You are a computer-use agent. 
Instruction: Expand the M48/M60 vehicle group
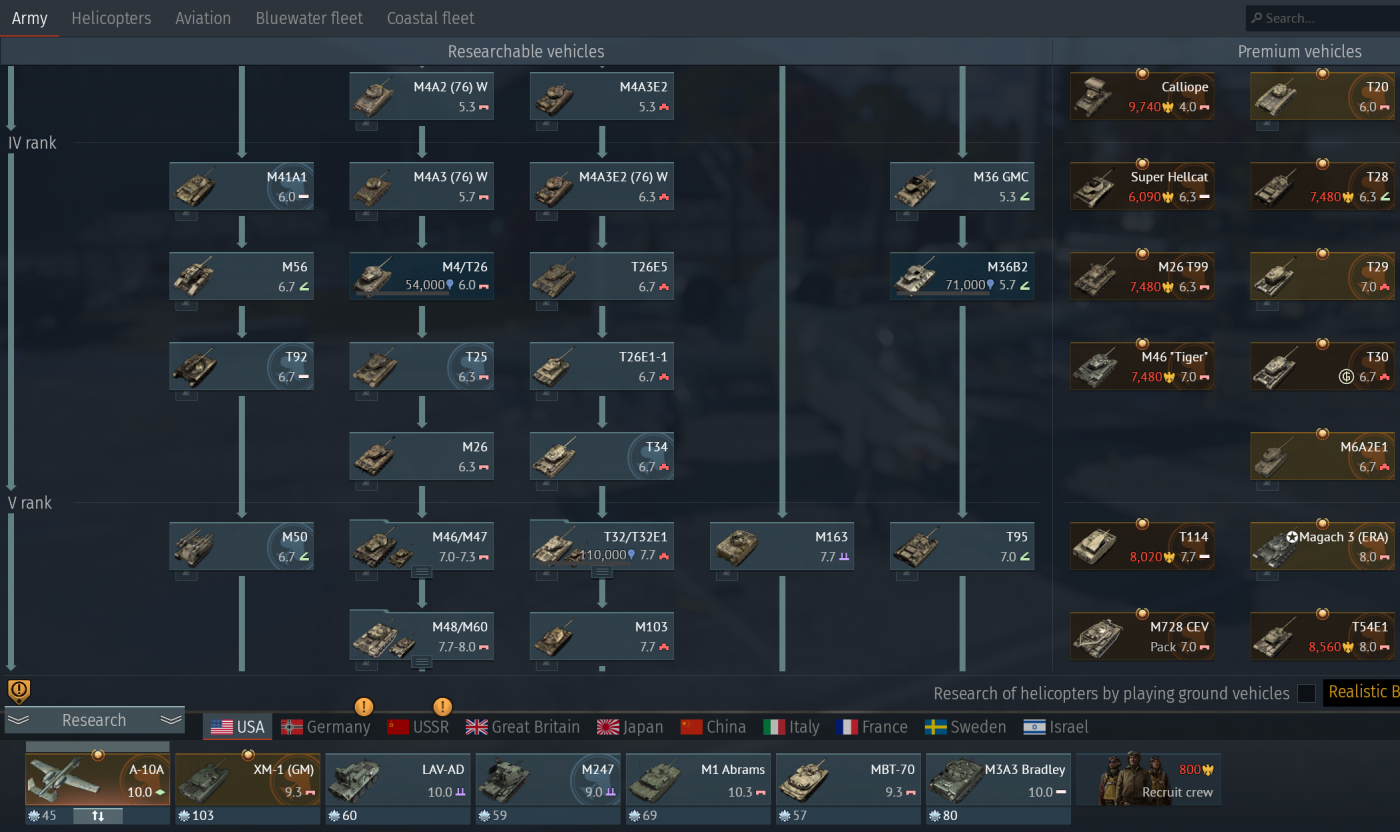coord(421,662)
